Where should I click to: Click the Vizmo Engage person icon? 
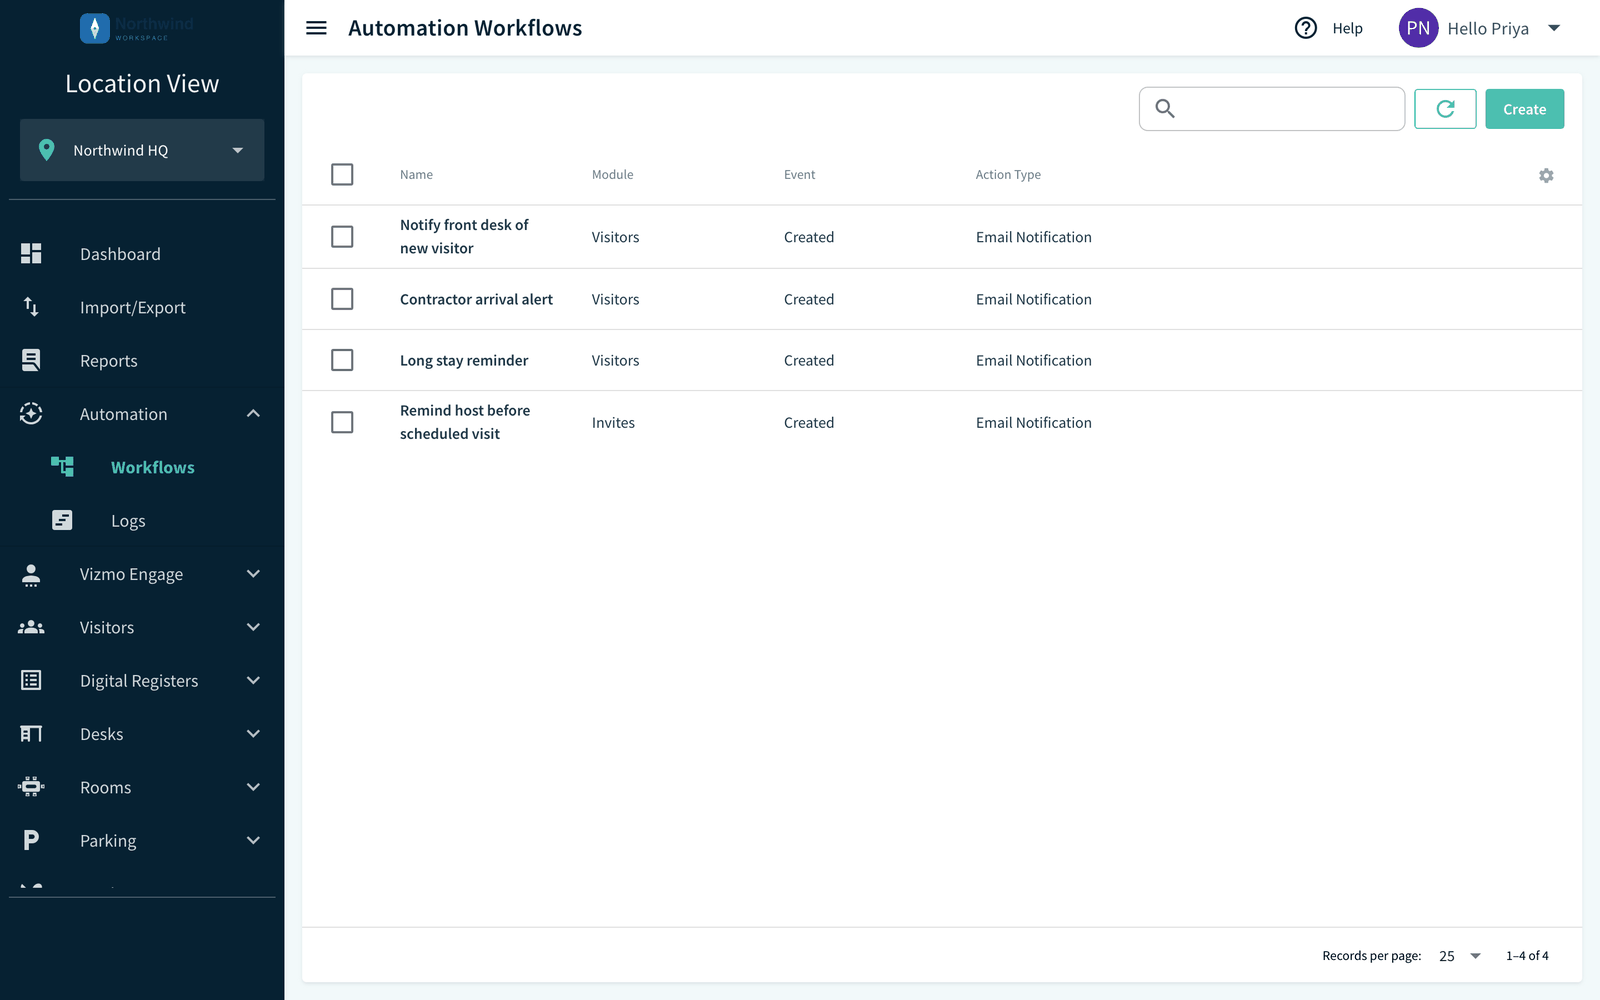coord(31,574)
